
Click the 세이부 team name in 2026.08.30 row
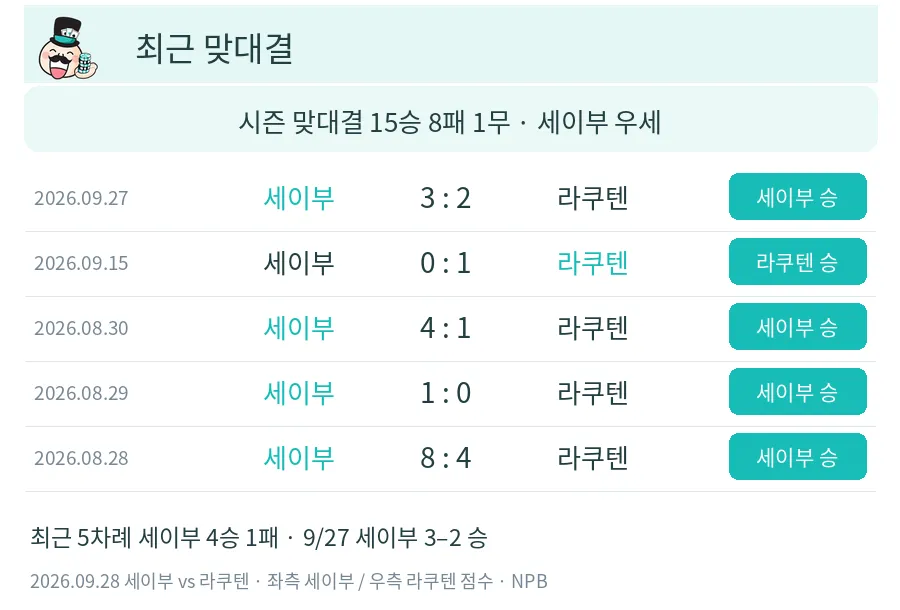[x=298, y=328]
